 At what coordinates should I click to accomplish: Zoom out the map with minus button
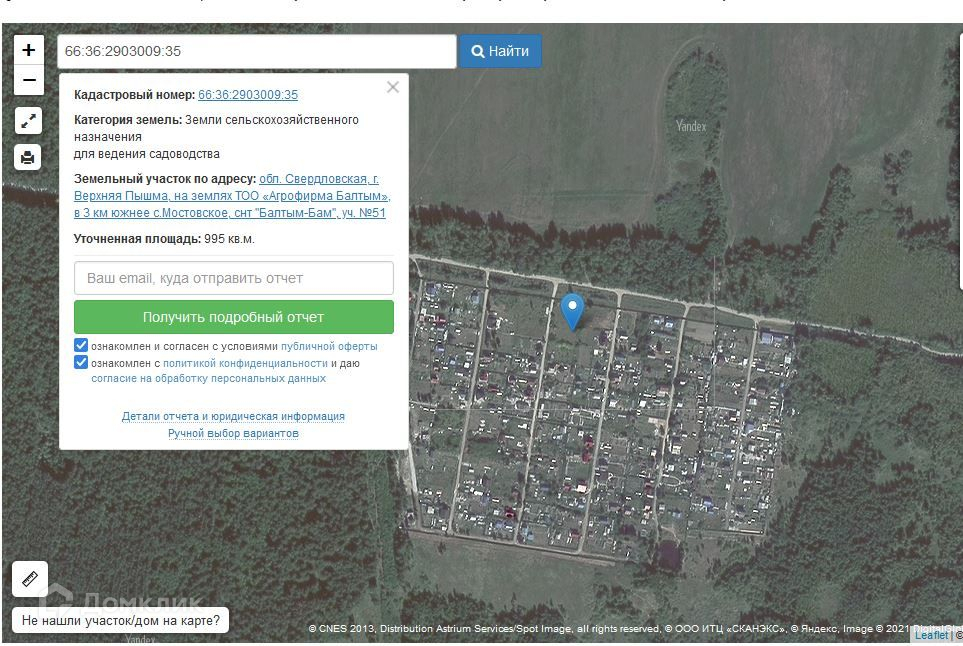(x=29, y=80)
